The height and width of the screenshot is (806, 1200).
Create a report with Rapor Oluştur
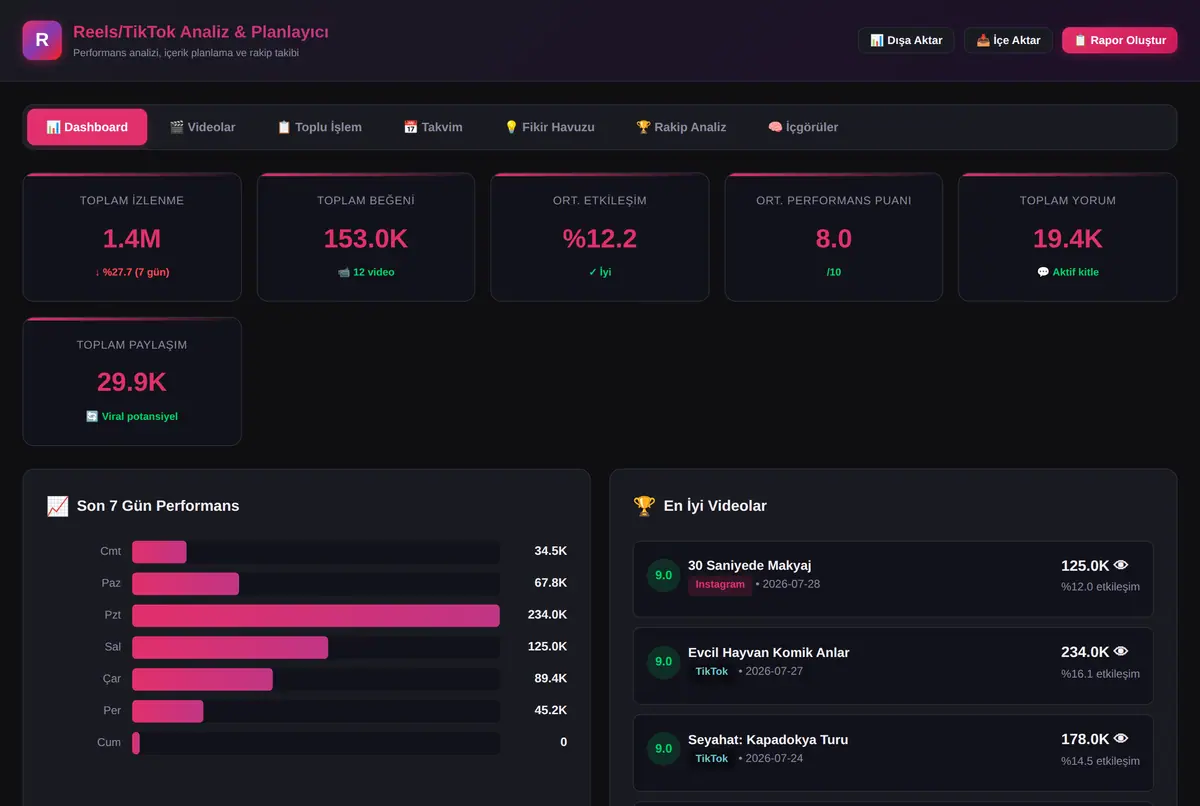click(1120, 40)
